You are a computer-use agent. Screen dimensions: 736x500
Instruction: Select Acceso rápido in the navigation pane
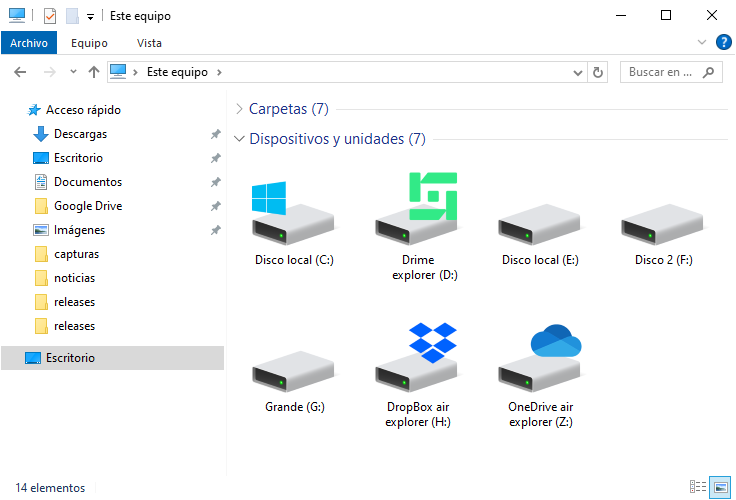tap(83, 110)
